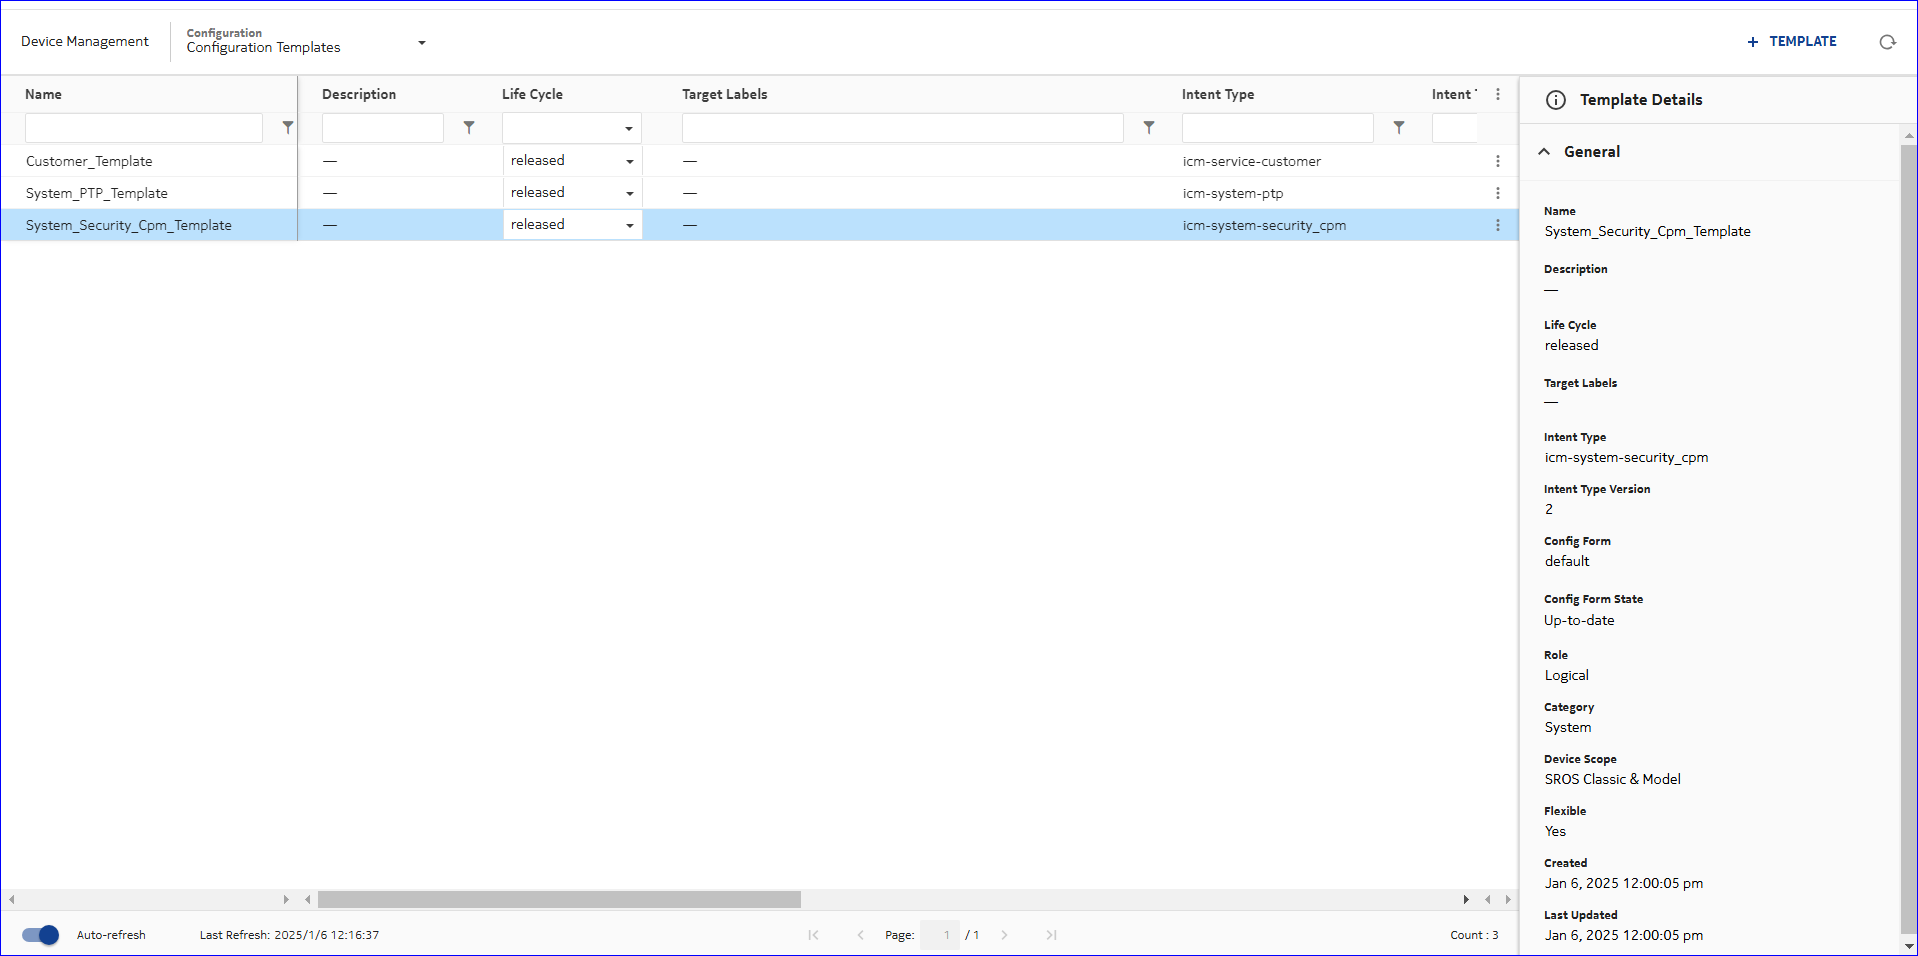Image resolution: width=1918 pixels, height=956 pixels.
Task: Open row actions for System_Security_Cpm_Template
Action: 1497,225
